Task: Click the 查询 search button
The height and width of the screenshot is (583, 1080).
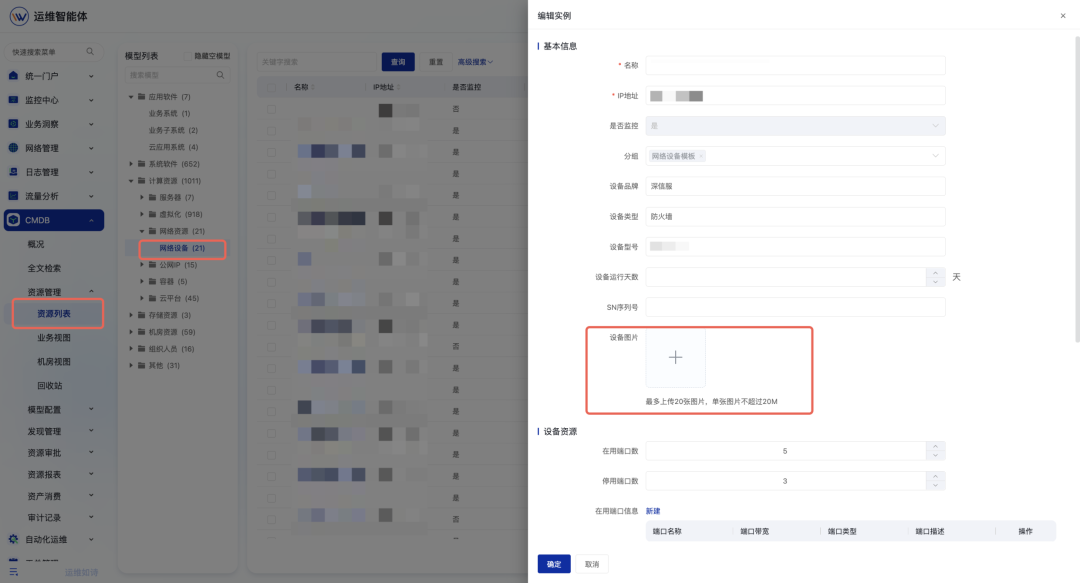Action: [x=398, y=62]
